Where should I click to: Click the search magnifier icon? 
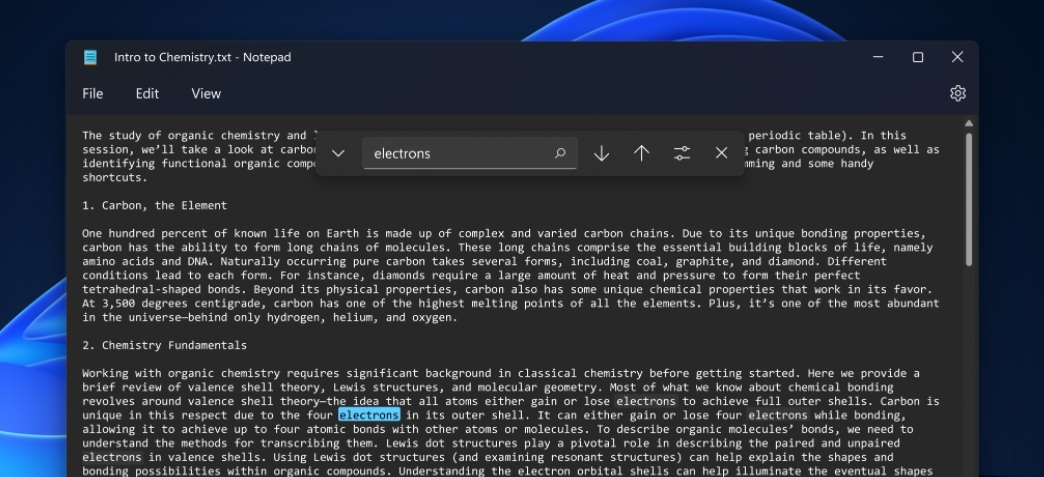[560, 153]
